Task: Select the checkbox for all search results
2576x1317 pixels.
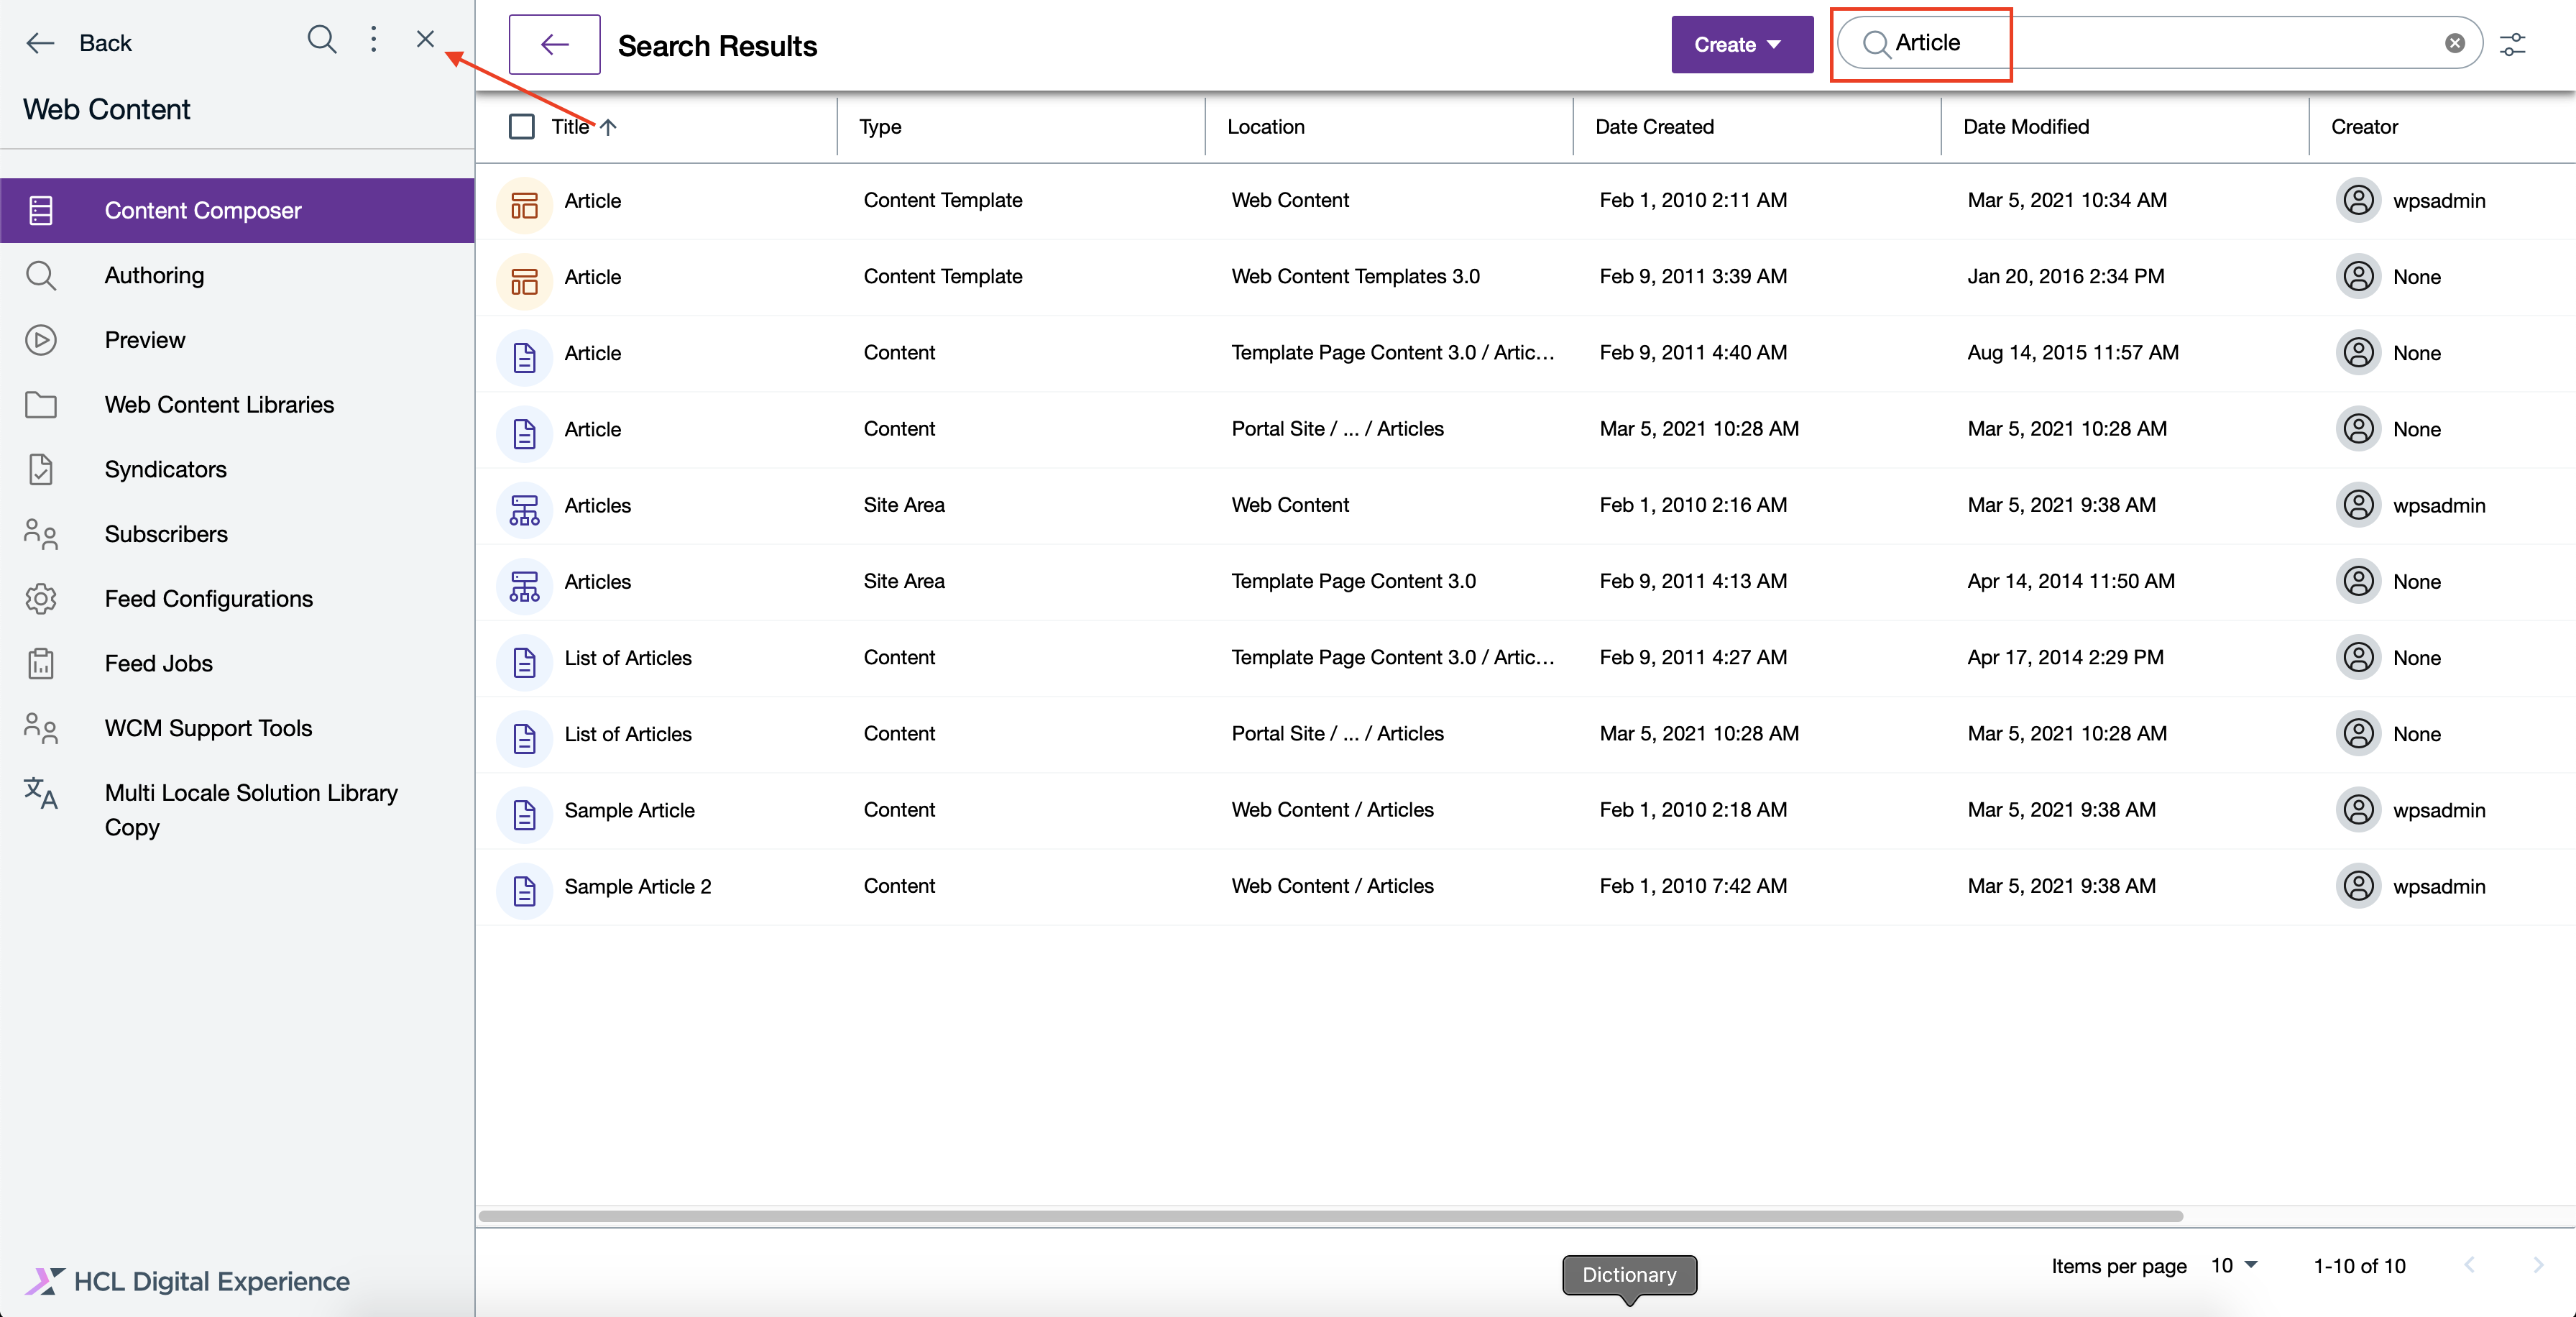Action: click(x=522, y=127)
